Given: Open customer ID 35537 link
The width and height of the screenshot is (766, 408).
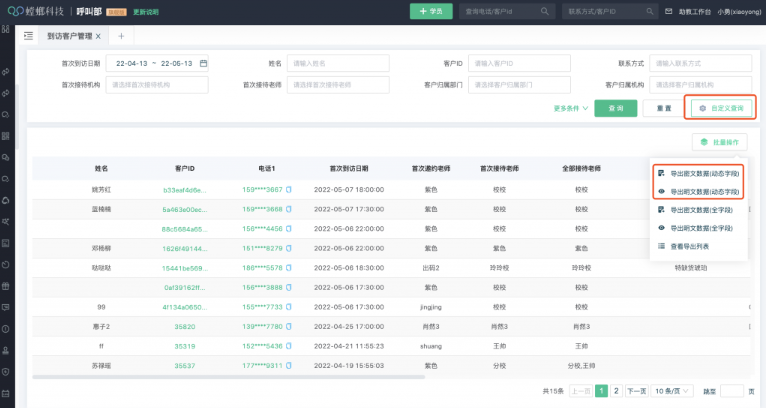Looking at the screenshot, I should tap(185, 365).
